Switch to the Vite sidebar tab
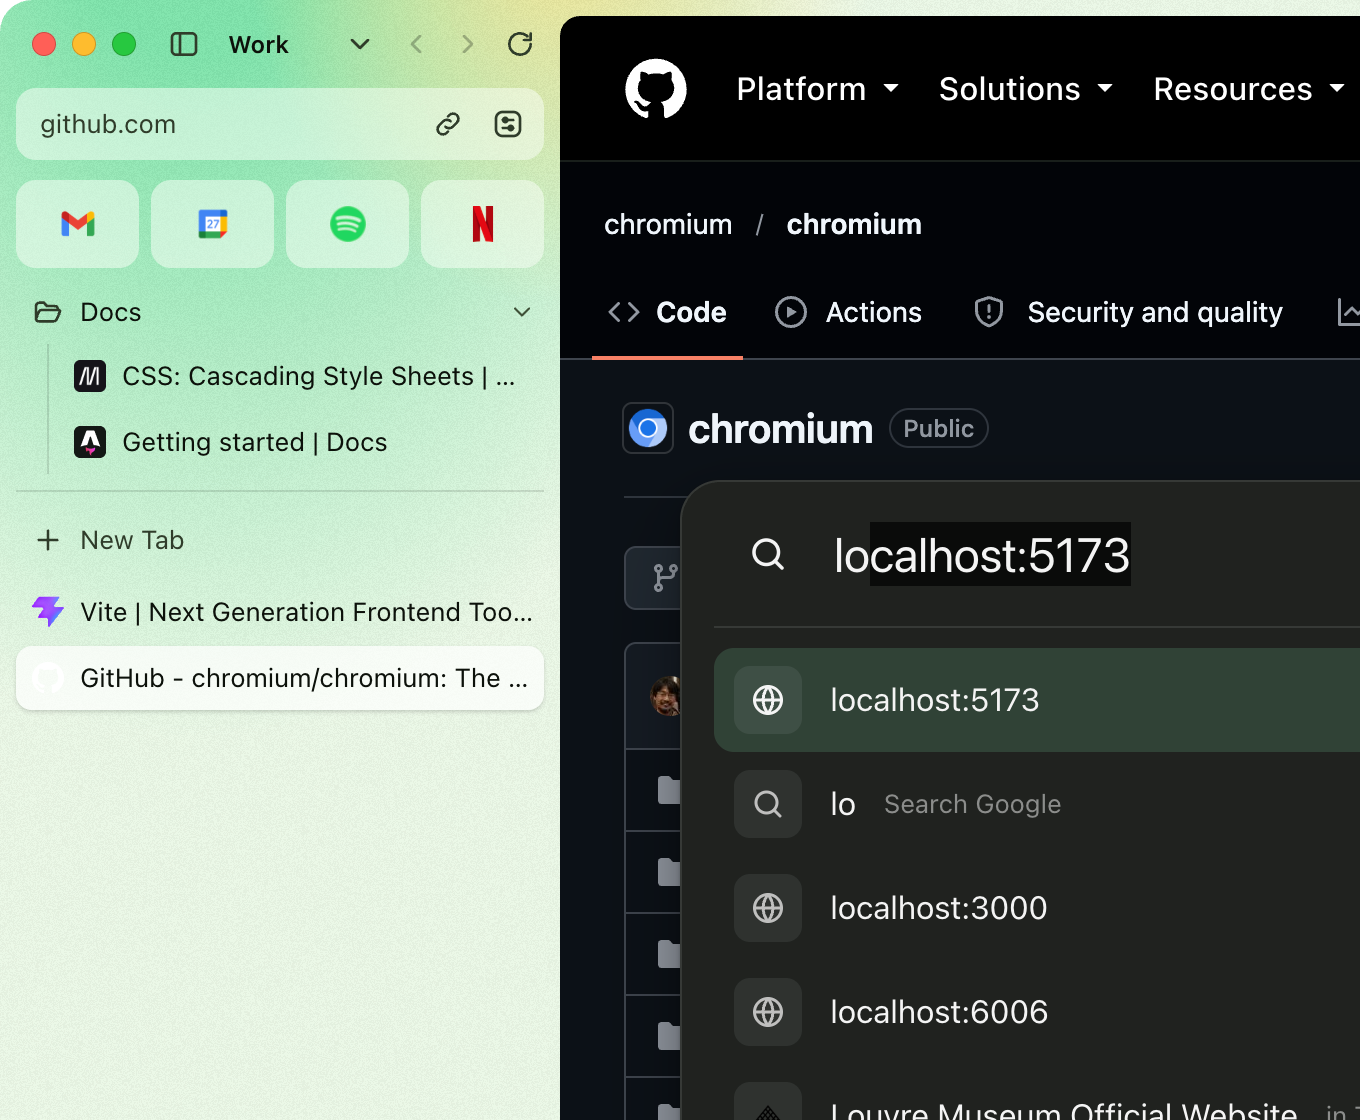 click(280, 612)
